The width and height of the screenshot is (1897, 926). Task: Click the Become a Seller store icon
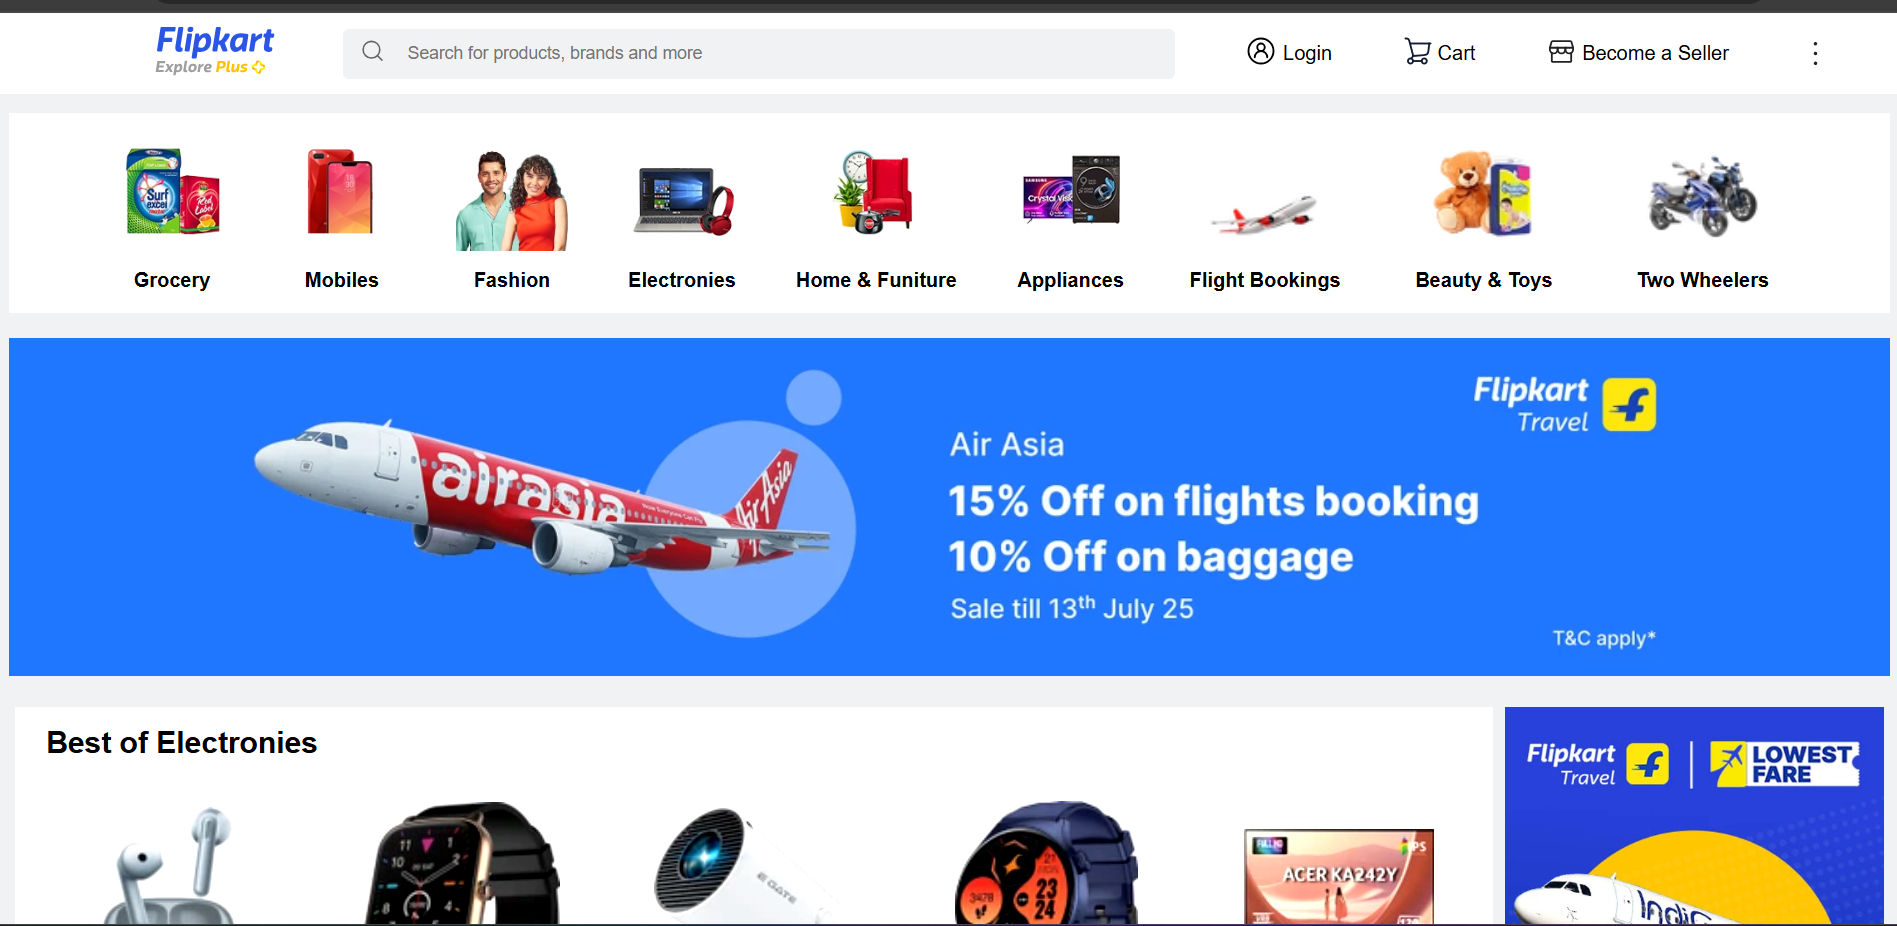[x=1561, y=52]
